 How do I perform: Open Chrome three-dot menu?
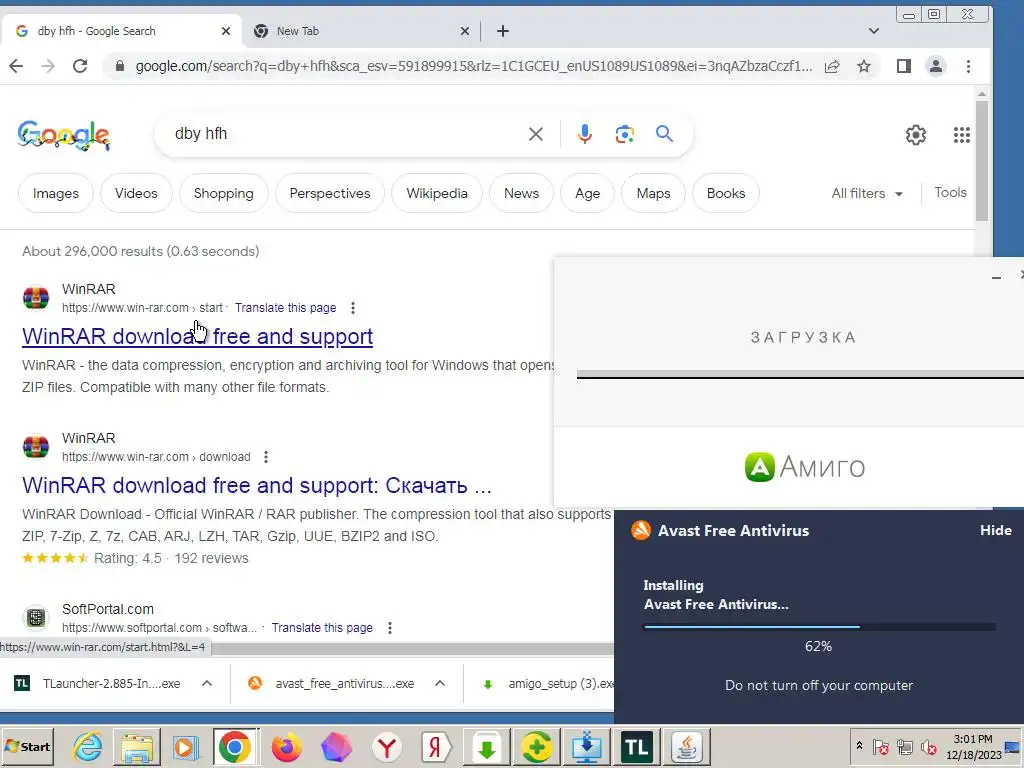pos(968,66)
